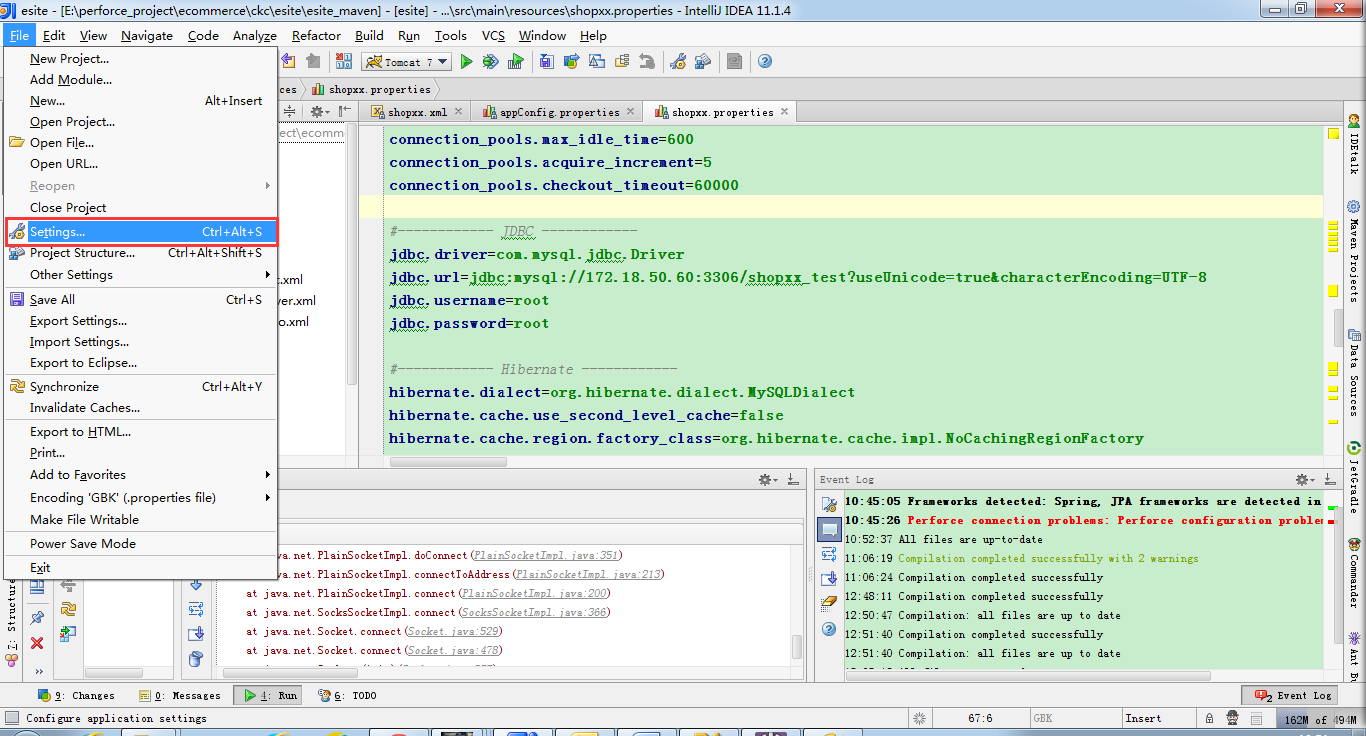Toggle scroll to end in the Event Log
This screenshot has height=736, width=1366.
(829, 578)
